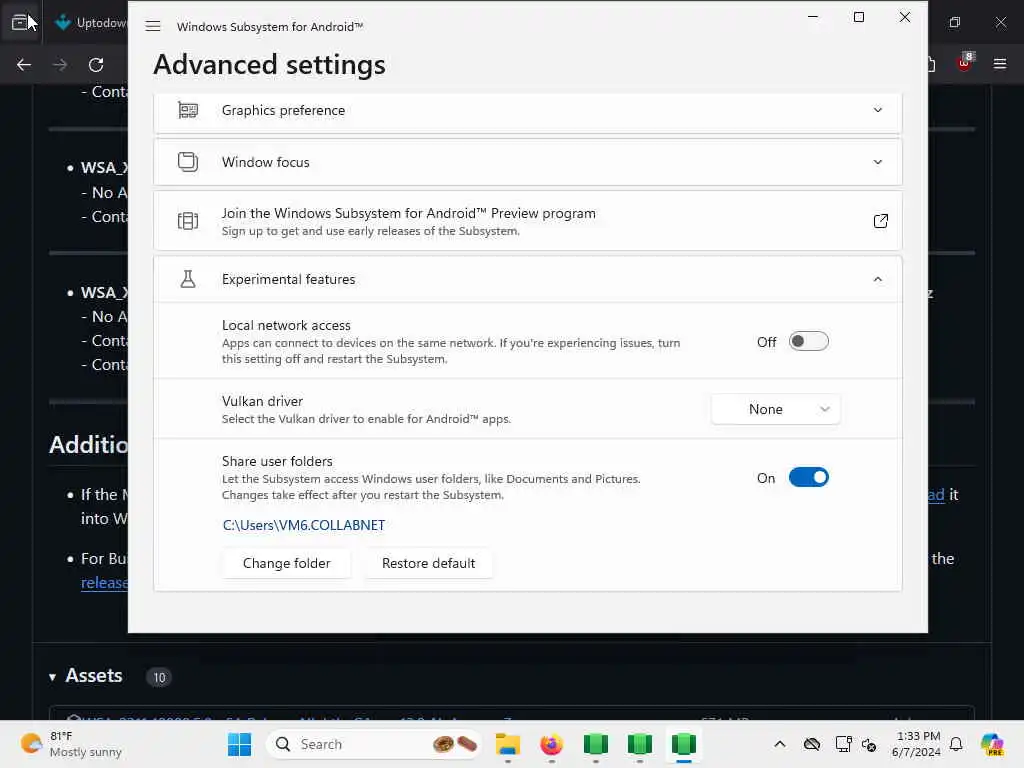Click the Preview program icon
This screenshot has width=1024, height=768.
pos(188,221)
